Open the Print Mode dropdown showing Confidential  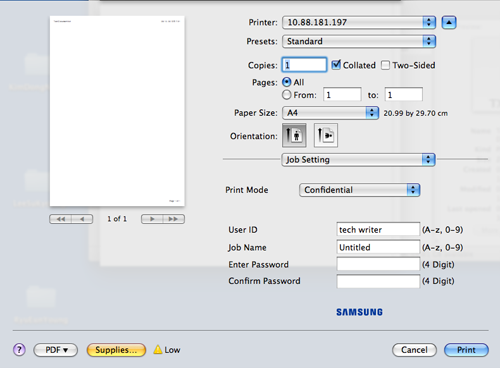pos(360,190)
